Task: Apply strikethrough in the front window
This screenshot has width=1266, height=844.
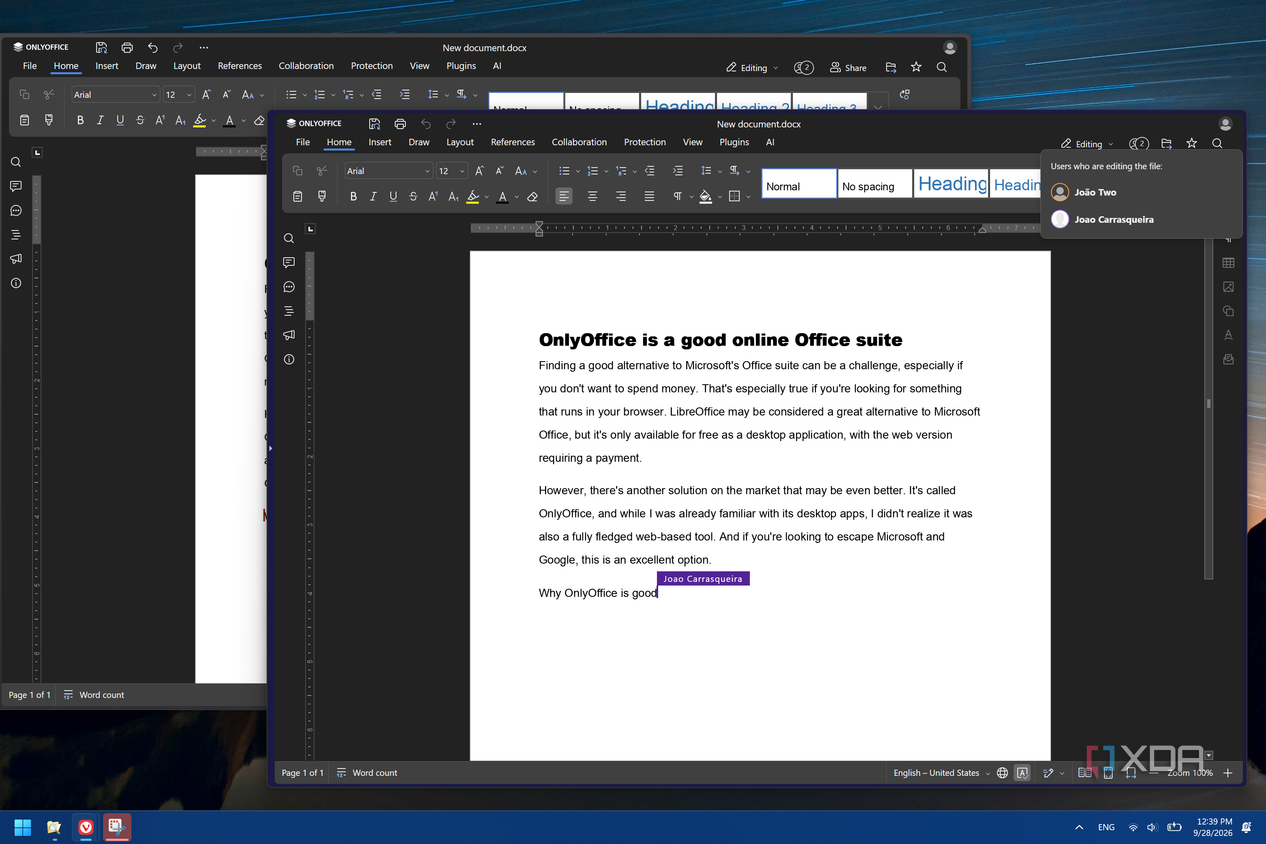Action: (x=413, y=197)
